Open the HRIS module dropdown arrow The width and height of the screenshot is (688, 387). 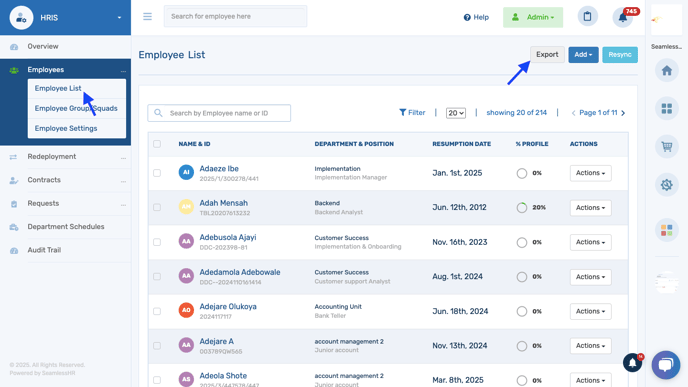(x=119, y=18)
